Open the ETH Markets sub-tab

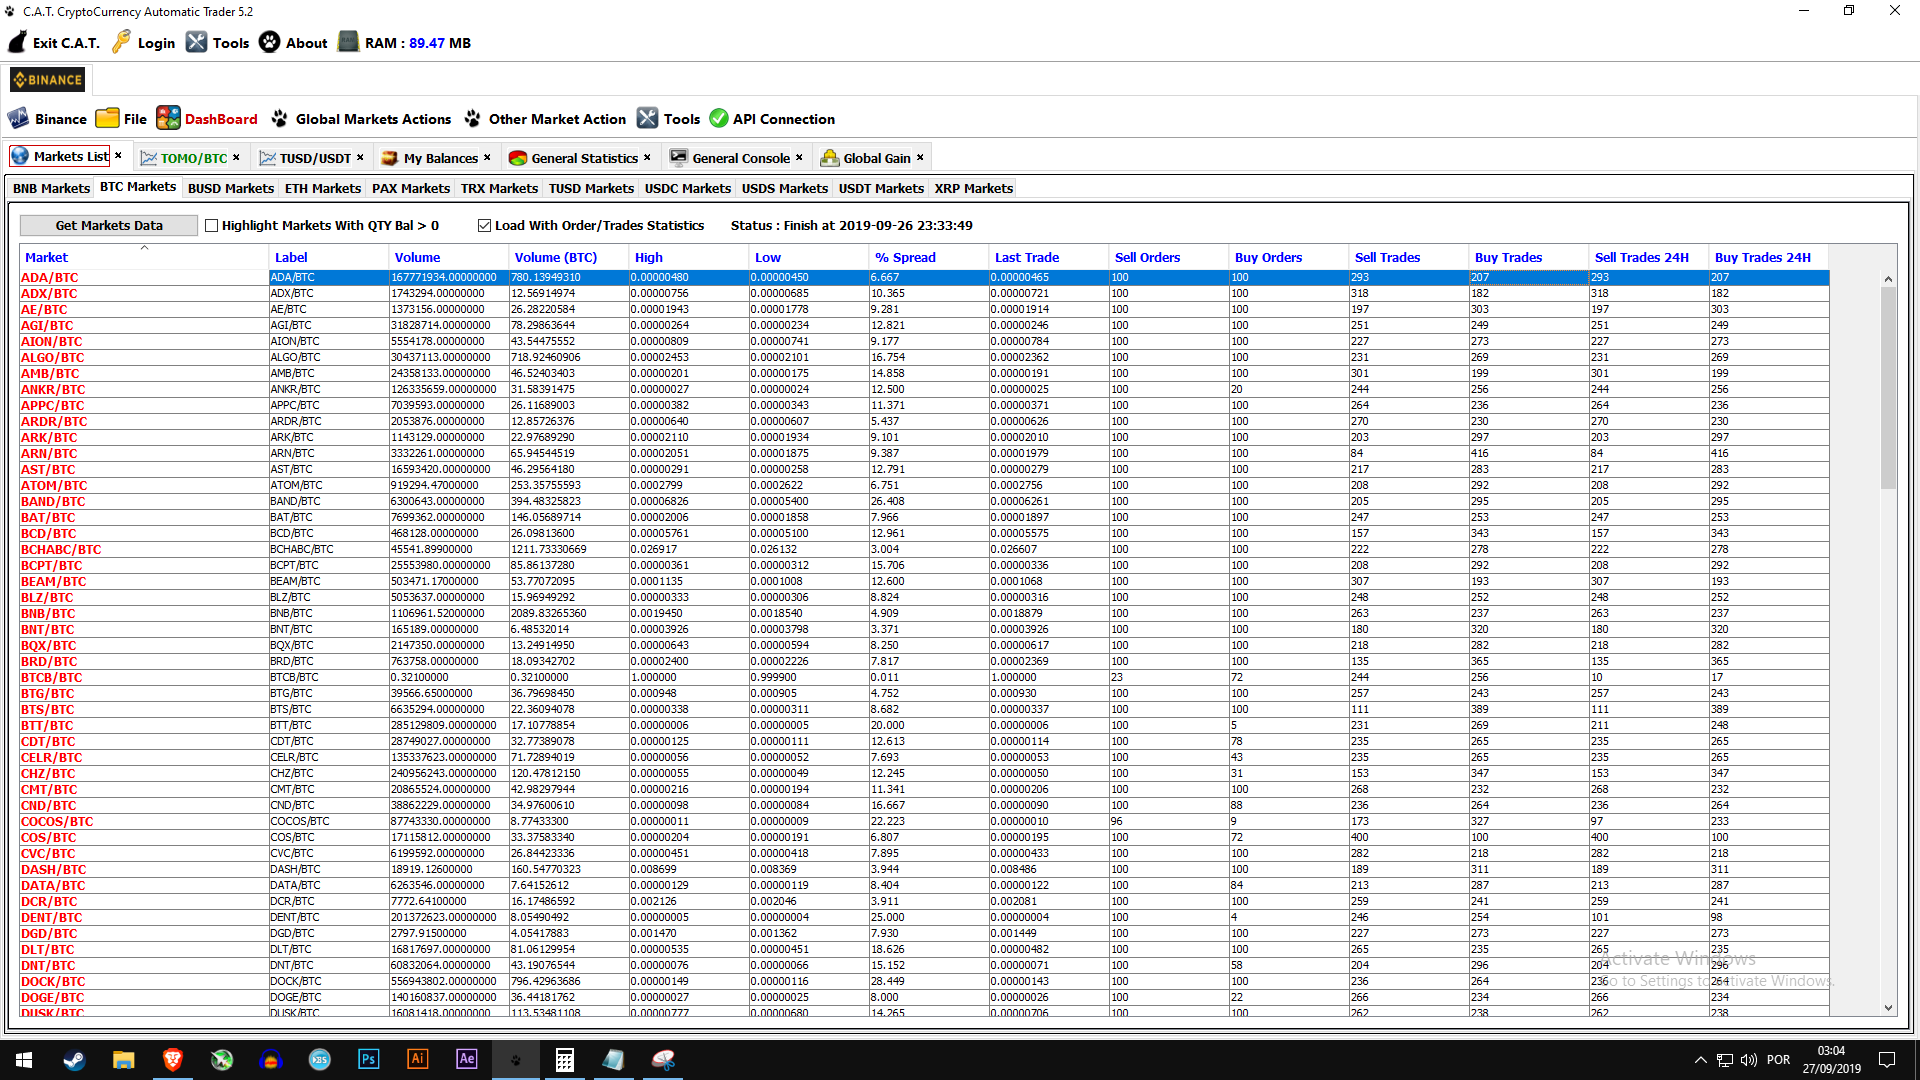point(322,188)
